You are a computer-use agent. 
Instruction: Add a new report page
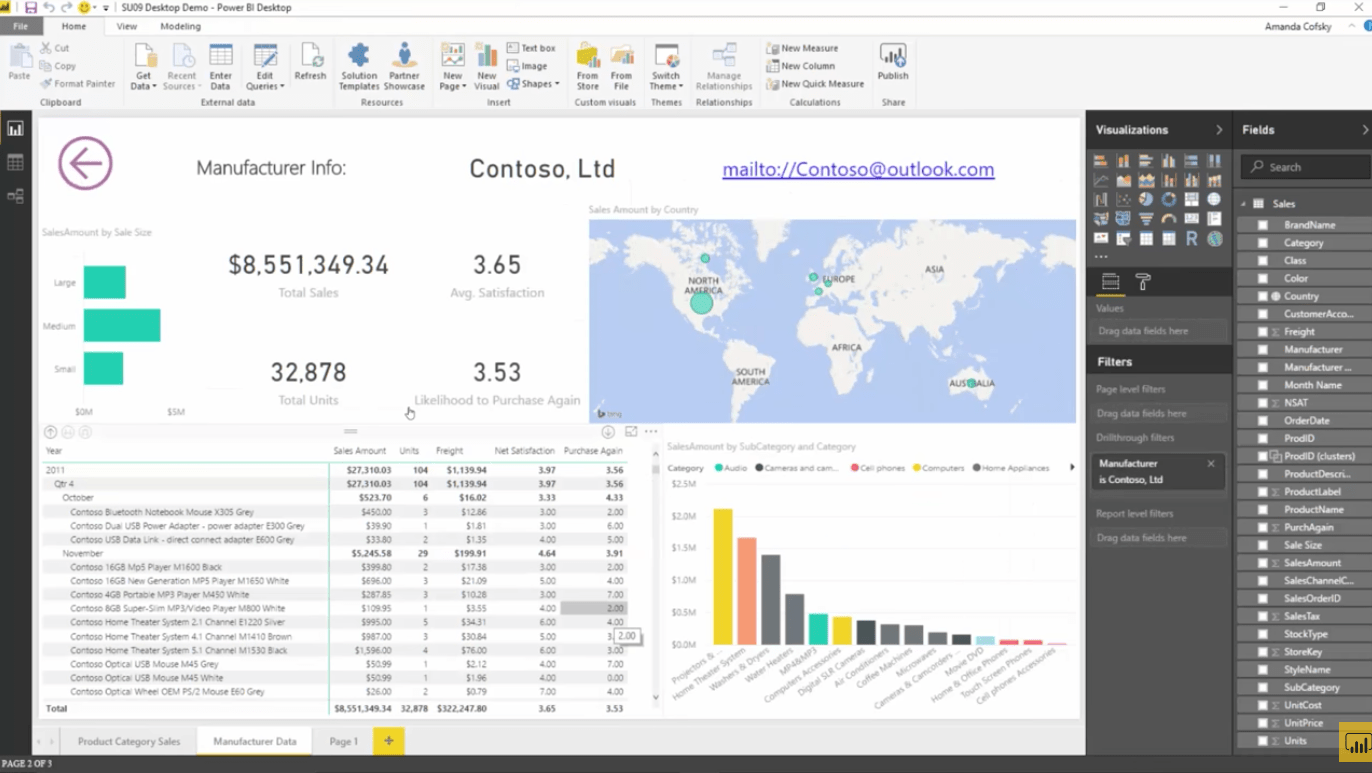[388, 741]
